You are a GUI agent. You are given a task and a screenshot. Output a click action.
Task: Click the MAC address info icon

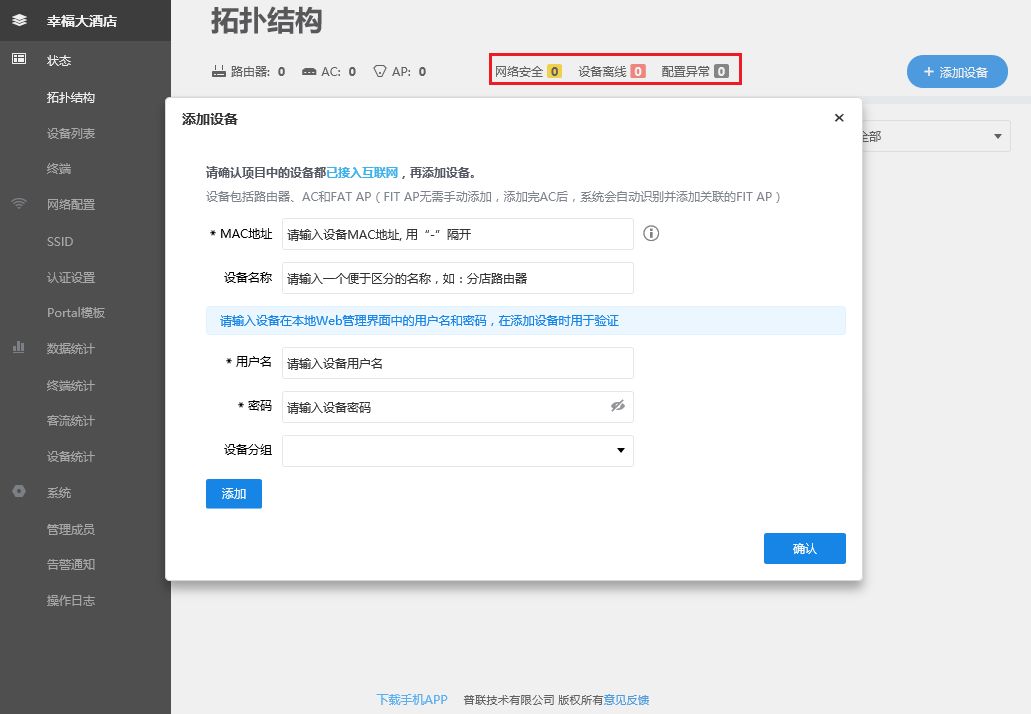[651, 233]
